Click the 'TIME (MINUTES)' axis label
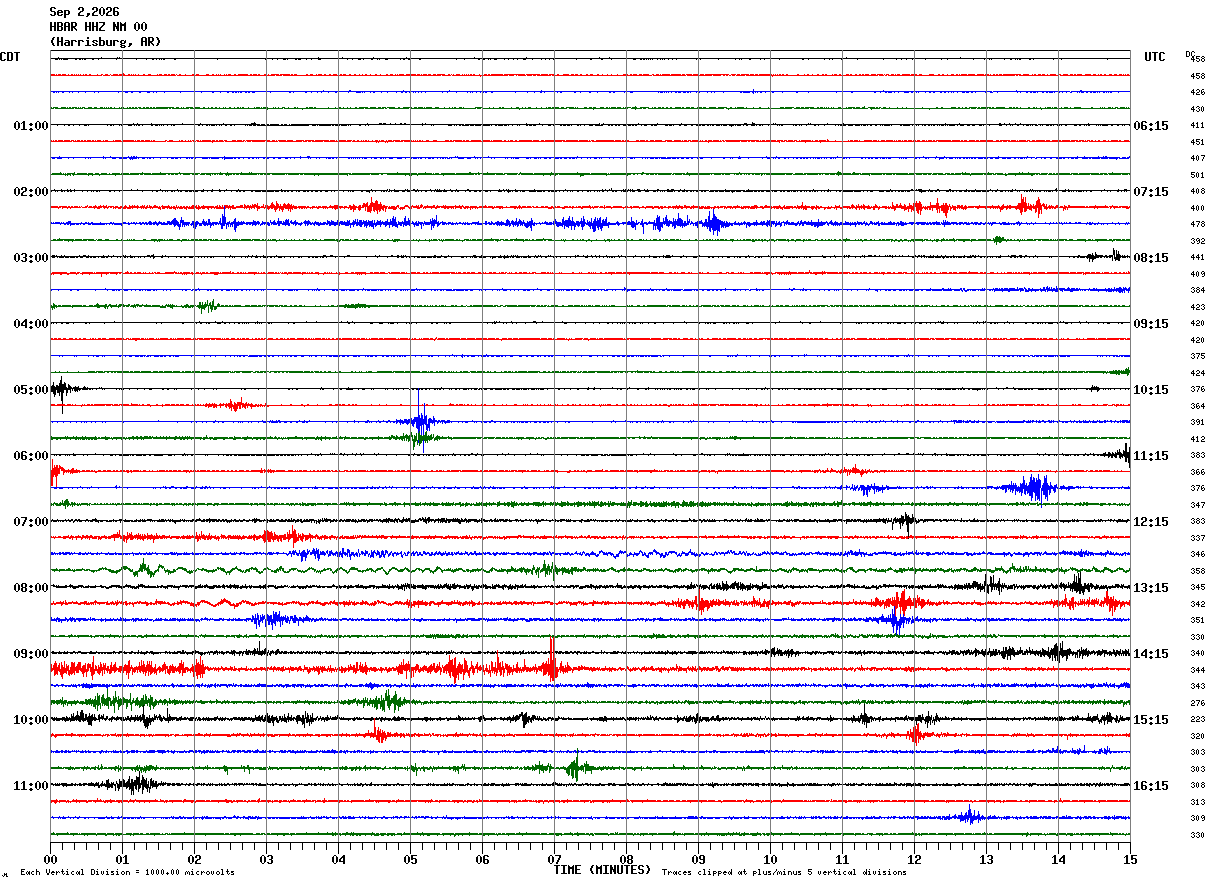 coord(602,870)
